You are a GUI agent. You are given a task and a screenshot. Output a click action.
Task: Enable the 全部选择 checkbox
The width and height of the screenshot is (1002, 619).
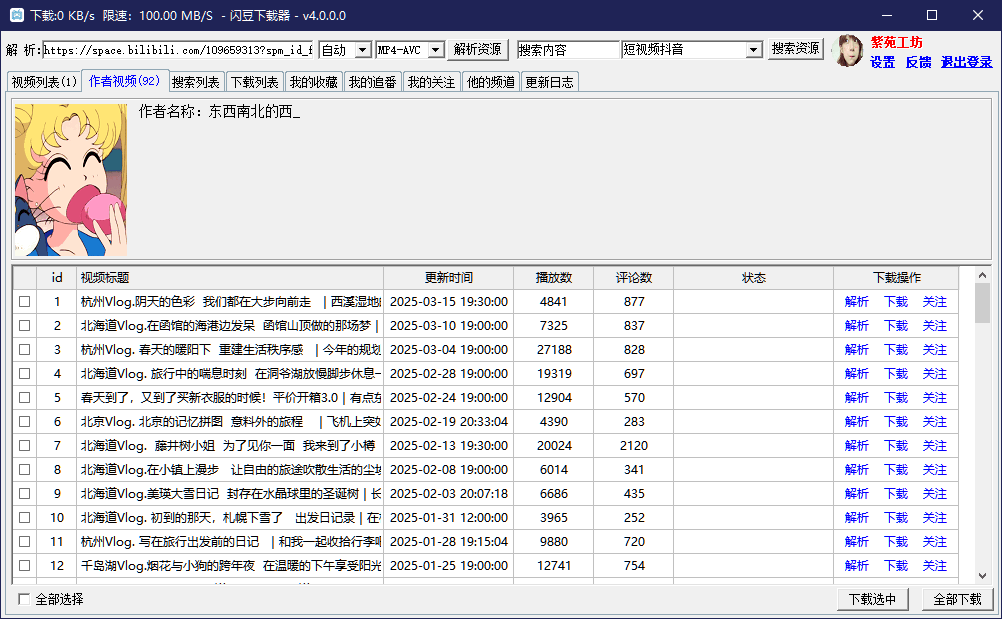pos(24,599)
